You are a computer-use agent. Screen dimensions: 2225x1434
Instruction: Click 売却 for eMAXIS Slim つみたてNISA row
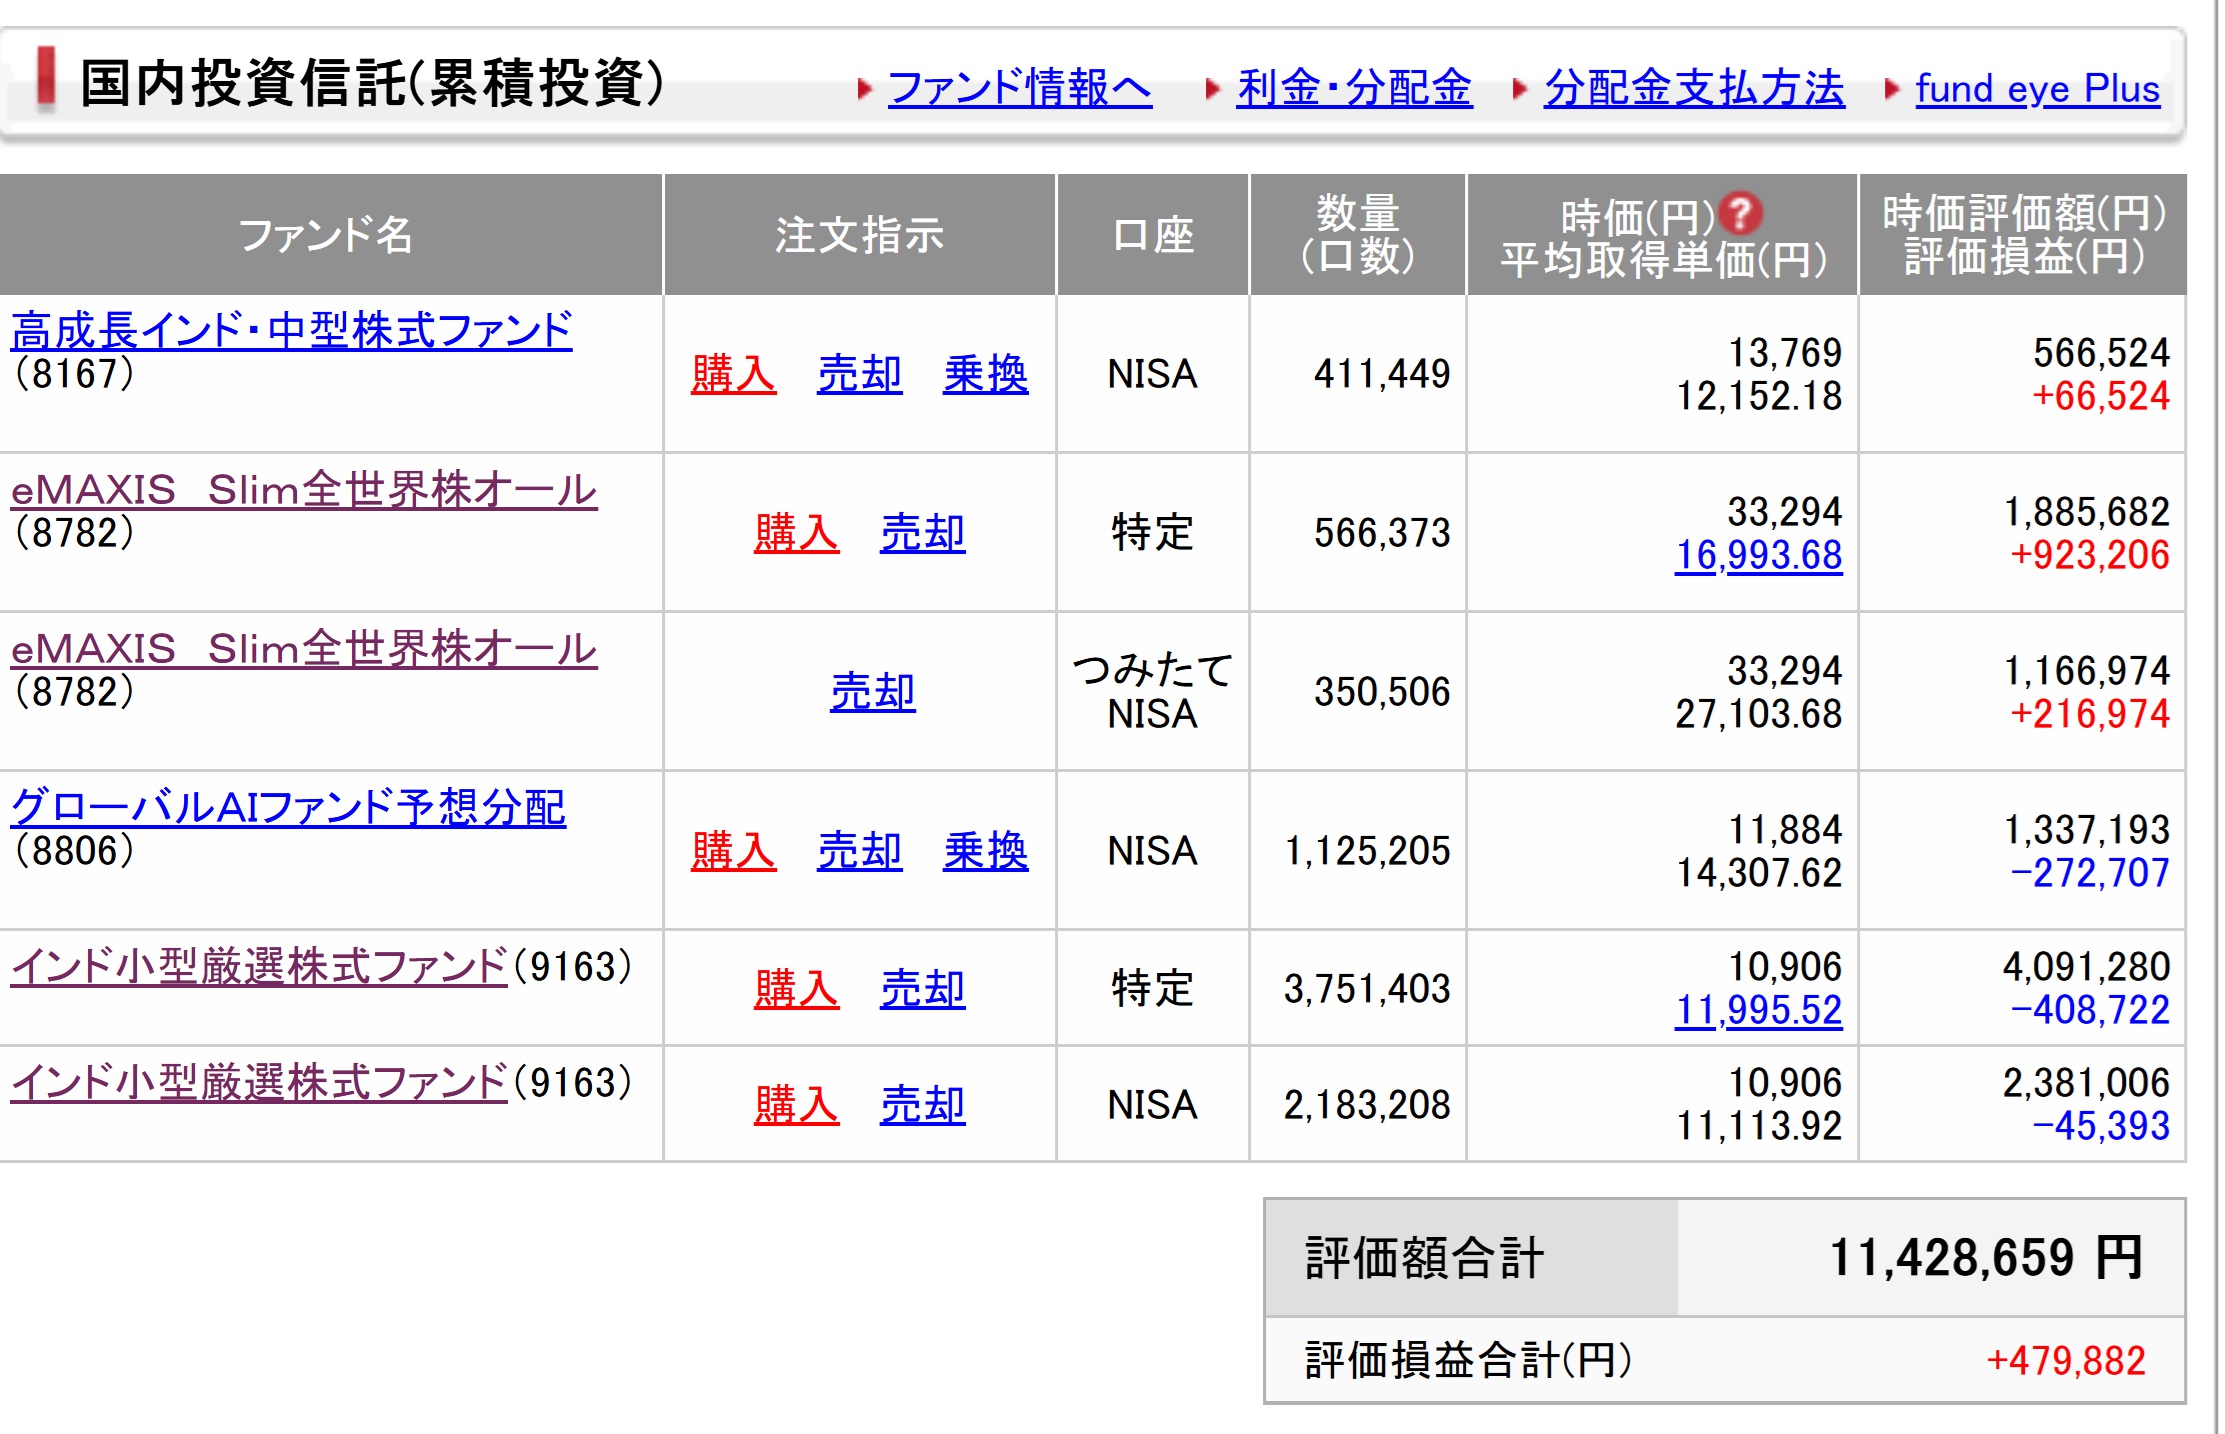pyautogui.click(x=872, y=692)
